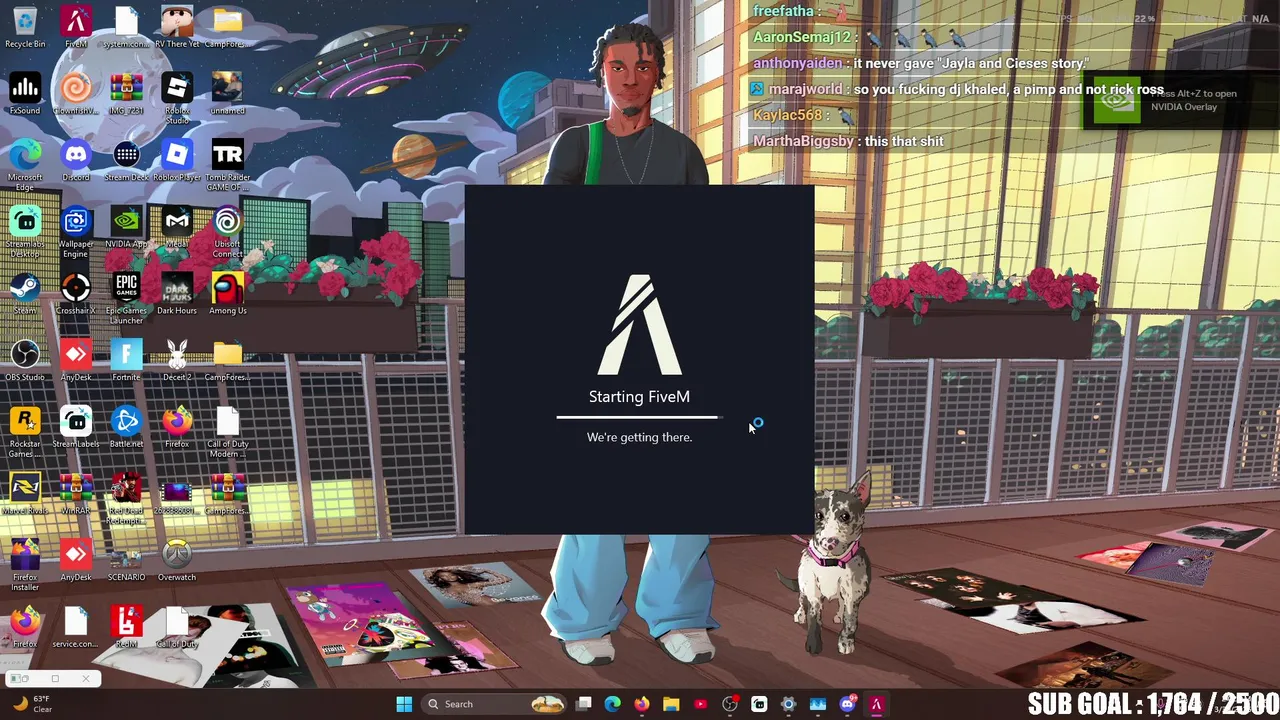The height and width of the screenshot is (720, 1280).
Task: Select the IMG_7231 archive on desktop
Action: pyautogui.click(x=126, y=94)
